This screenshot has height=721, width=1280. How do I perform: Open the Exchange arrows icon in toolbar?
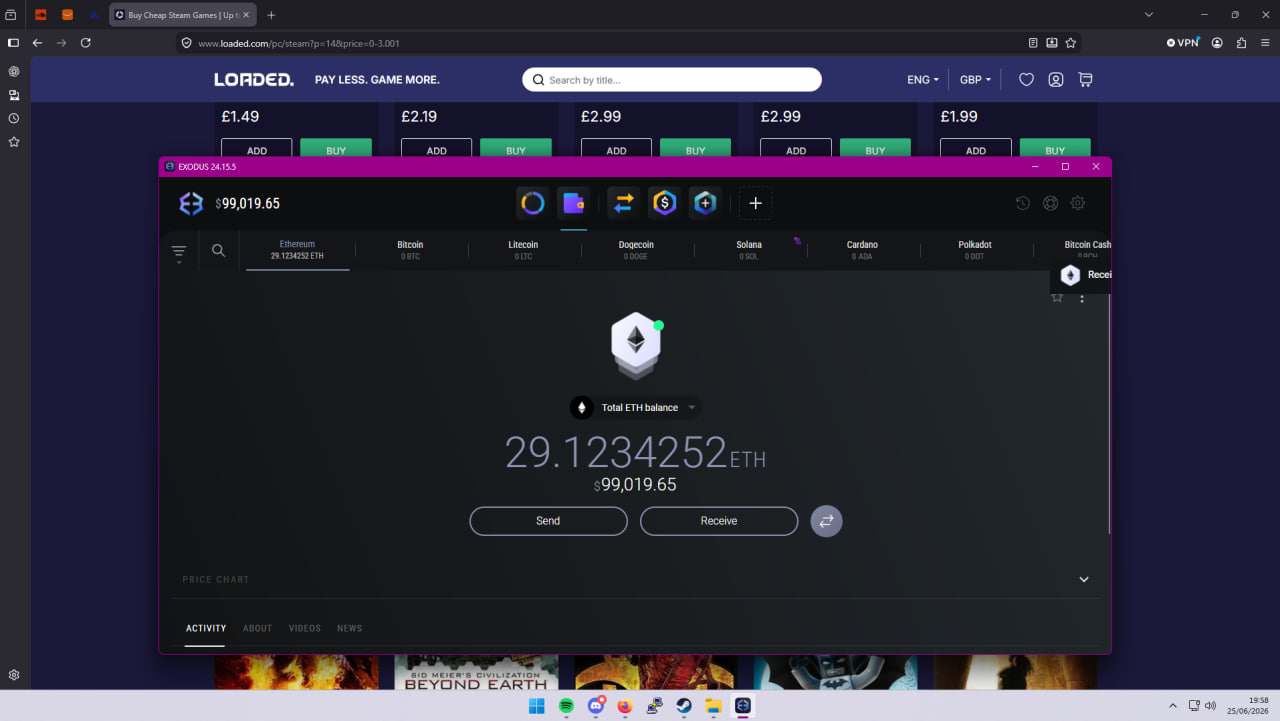pyautogui.click(x=624, y=203)
